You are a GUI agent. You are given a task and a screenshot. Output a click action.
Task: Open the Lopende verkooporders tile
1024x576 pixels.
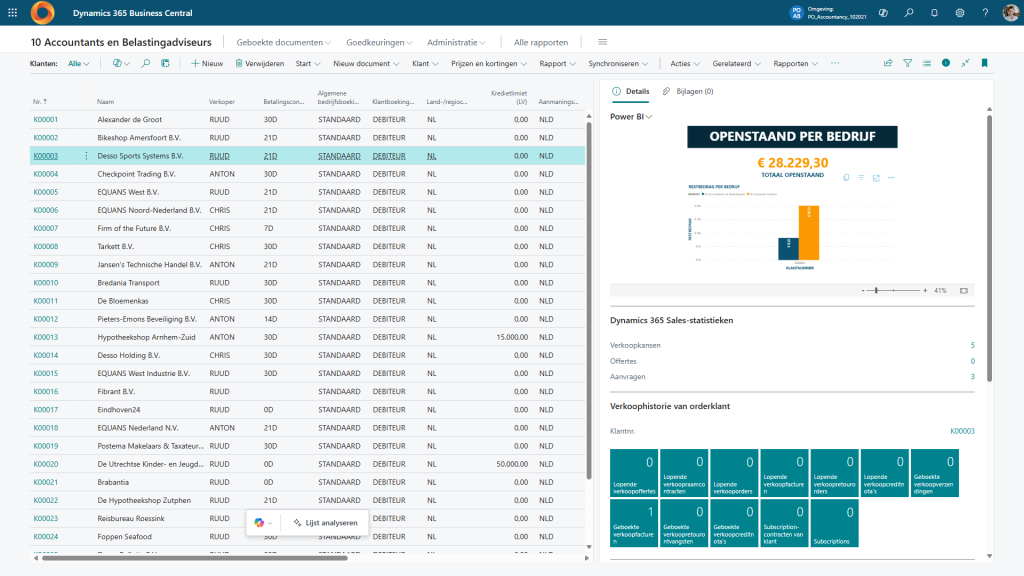734,473
